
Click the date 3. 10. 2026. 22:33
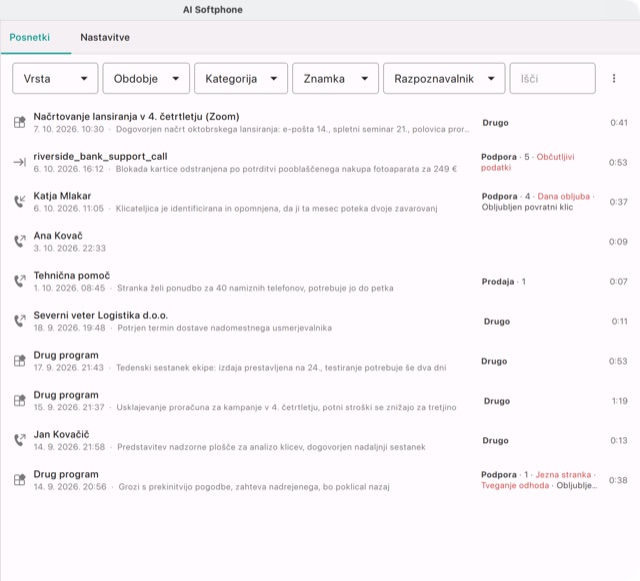[69, 248]
